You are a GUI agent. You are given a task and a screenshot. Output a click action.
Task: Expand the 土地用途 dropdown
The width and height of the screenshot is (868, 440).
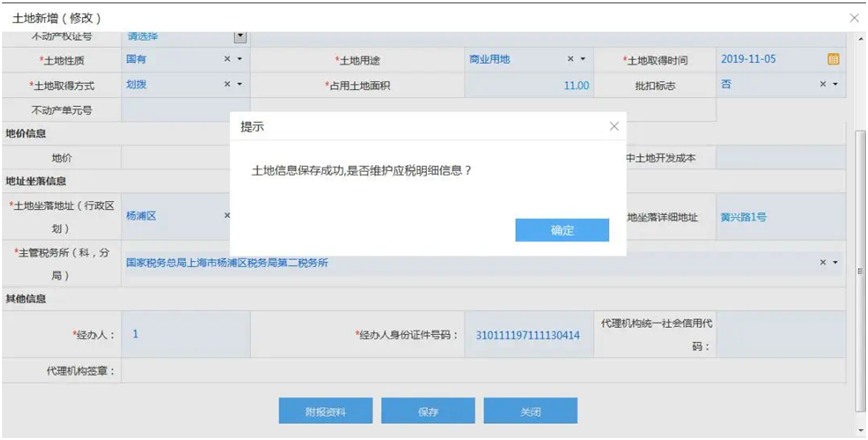click(583, 59)
